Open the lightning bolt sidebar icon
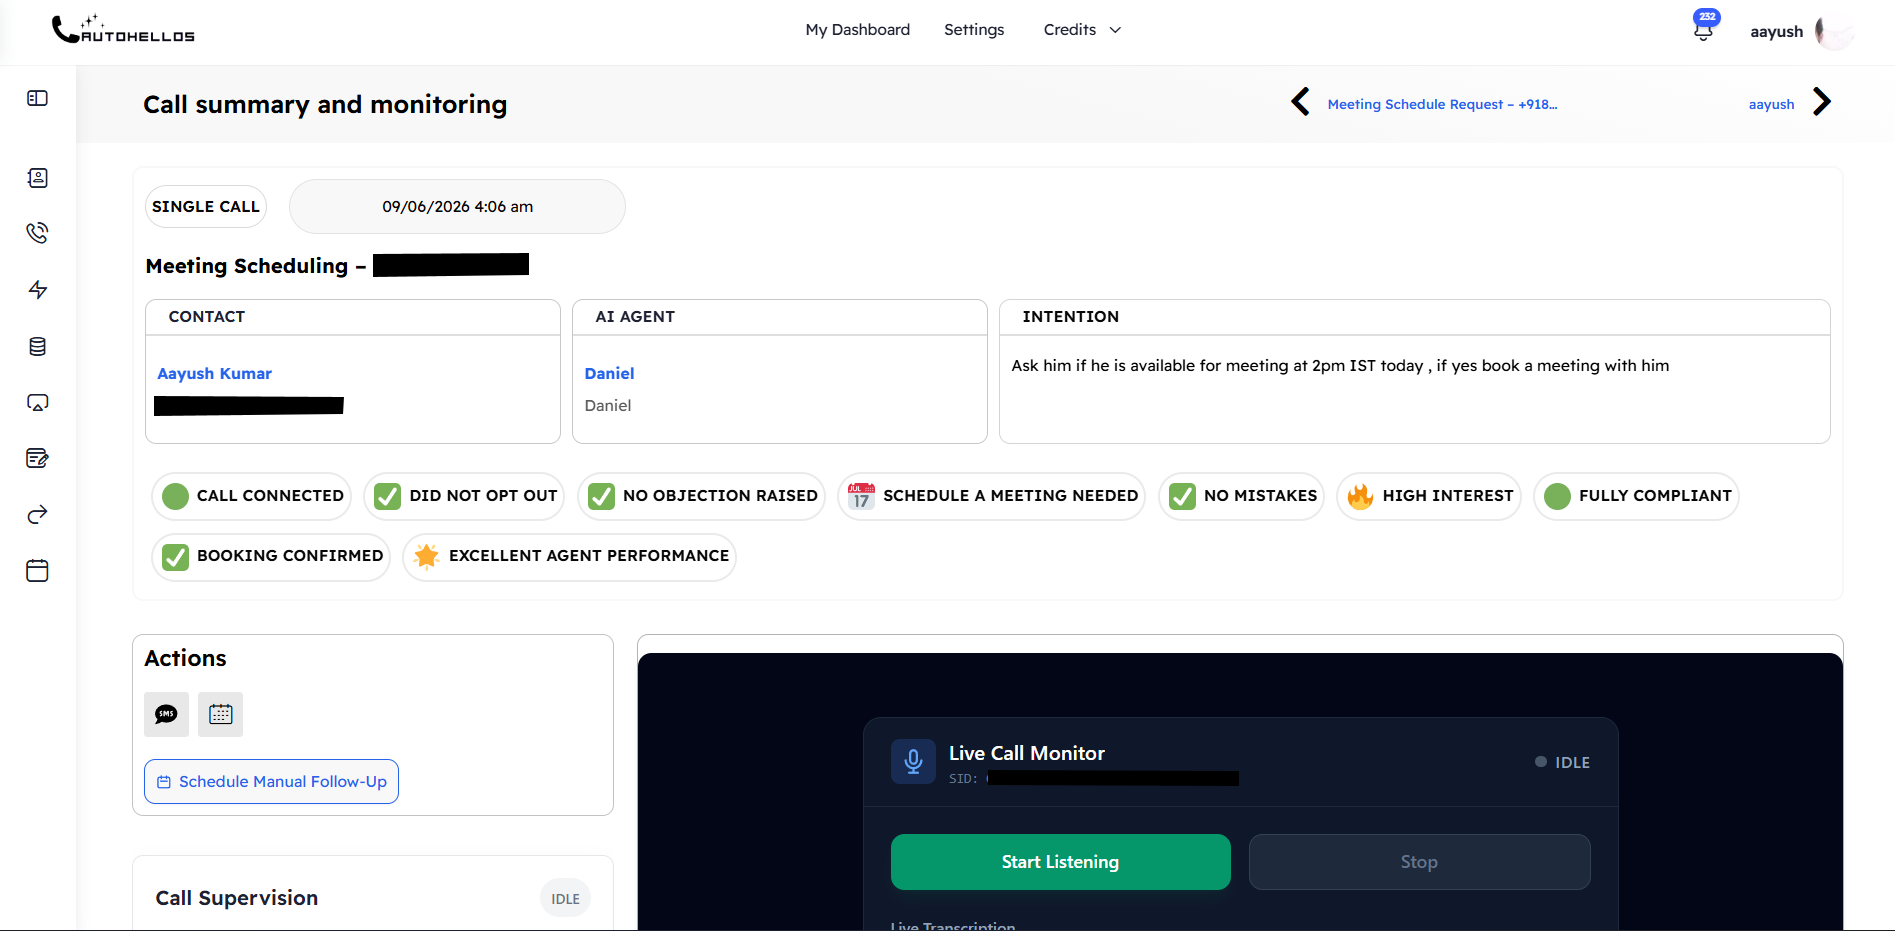 [37, 290]
